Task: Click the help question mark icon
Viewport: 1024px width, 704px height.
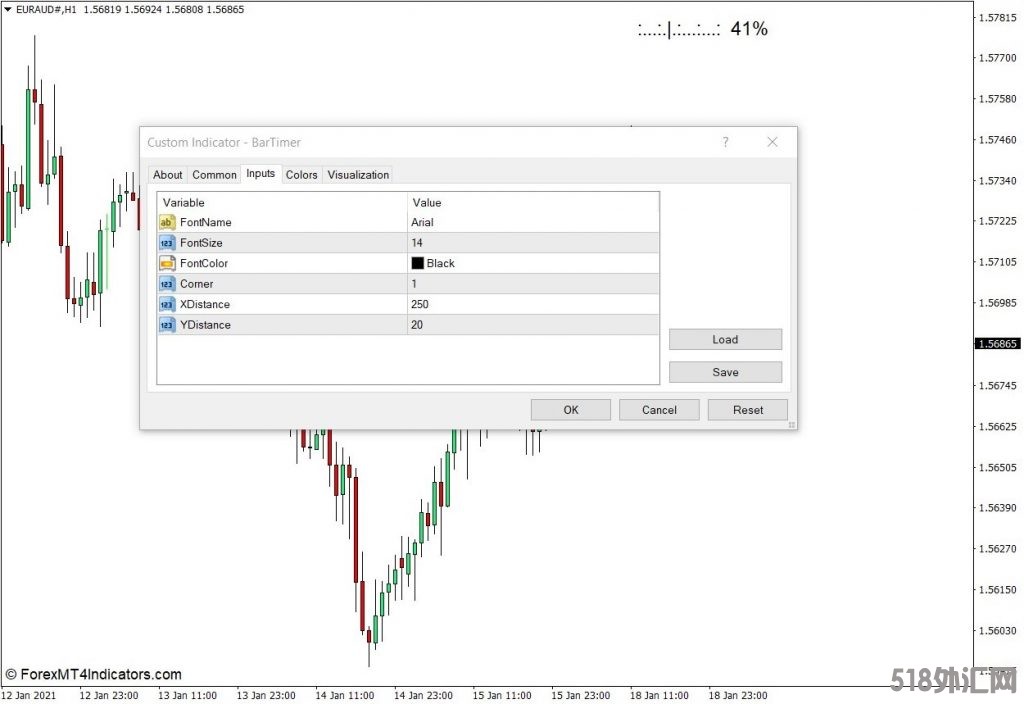Action: pyautogui.click(x=726, y=142)
